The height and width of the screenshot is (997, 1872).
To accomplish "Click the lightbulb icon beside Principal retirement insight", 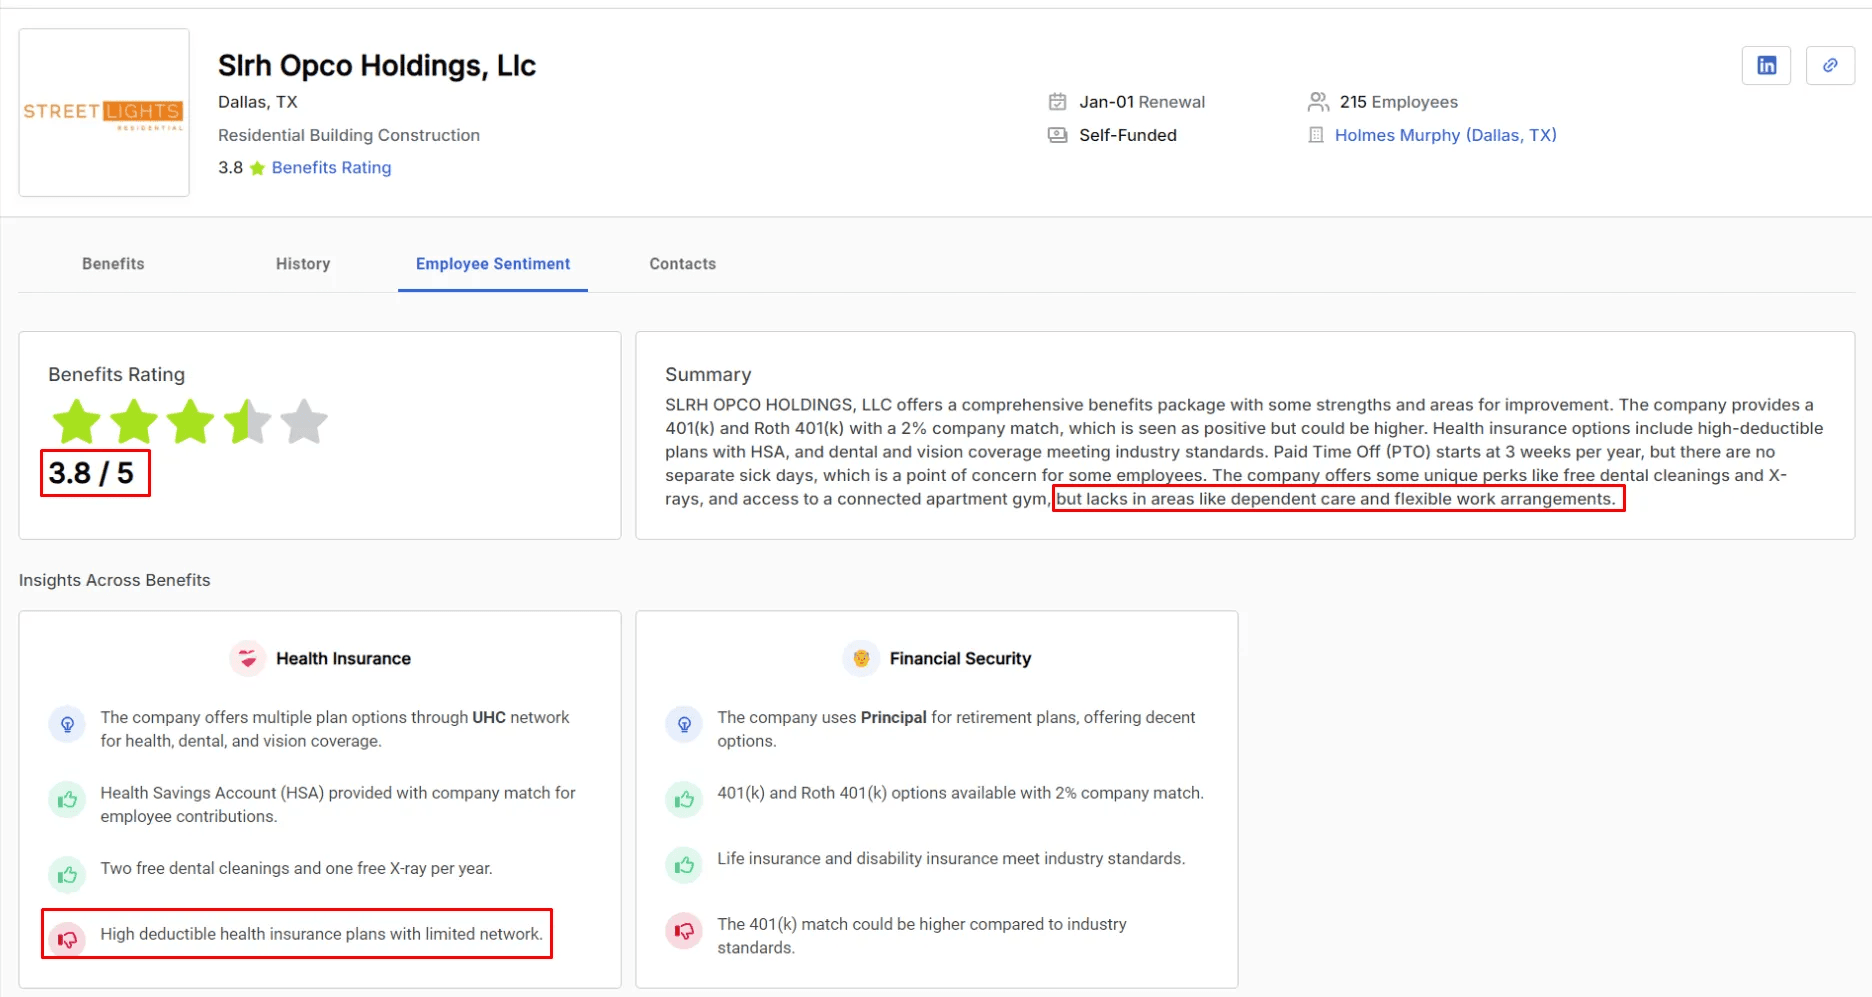I will coord(684,724).
